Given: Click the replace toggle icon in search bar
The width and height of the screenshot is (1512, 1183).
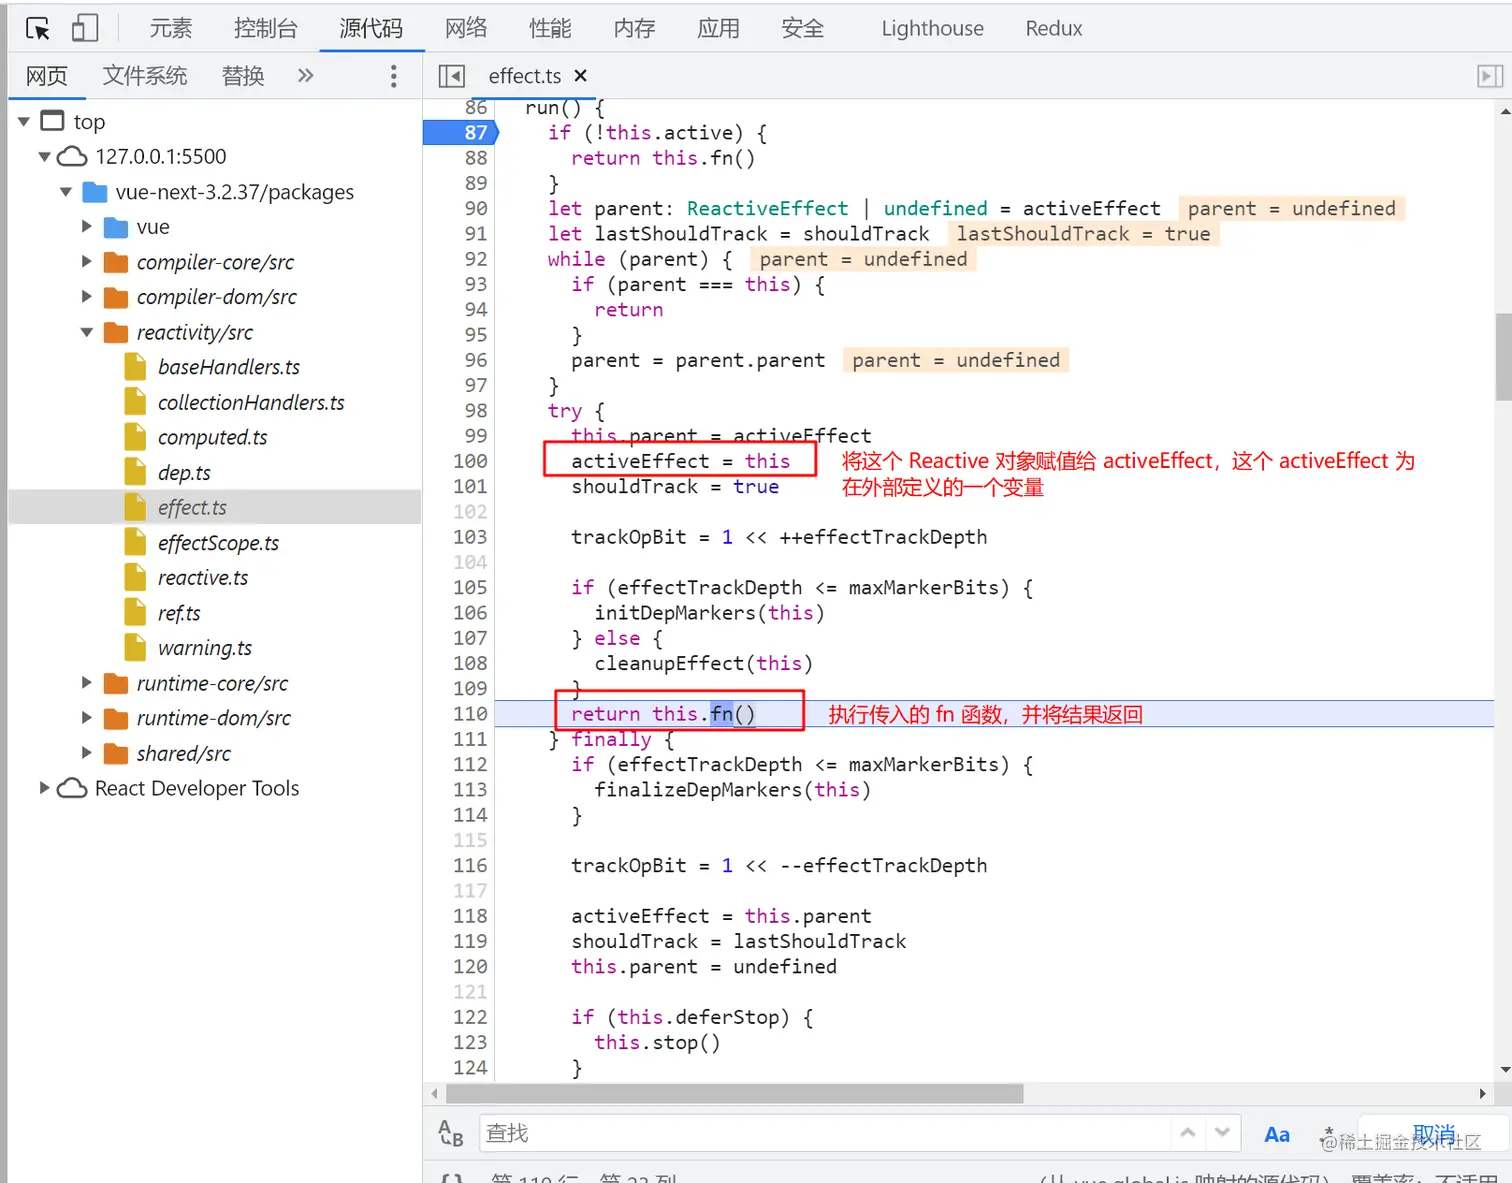Looking at the screenshot, I should click(x=451, y=1133).
